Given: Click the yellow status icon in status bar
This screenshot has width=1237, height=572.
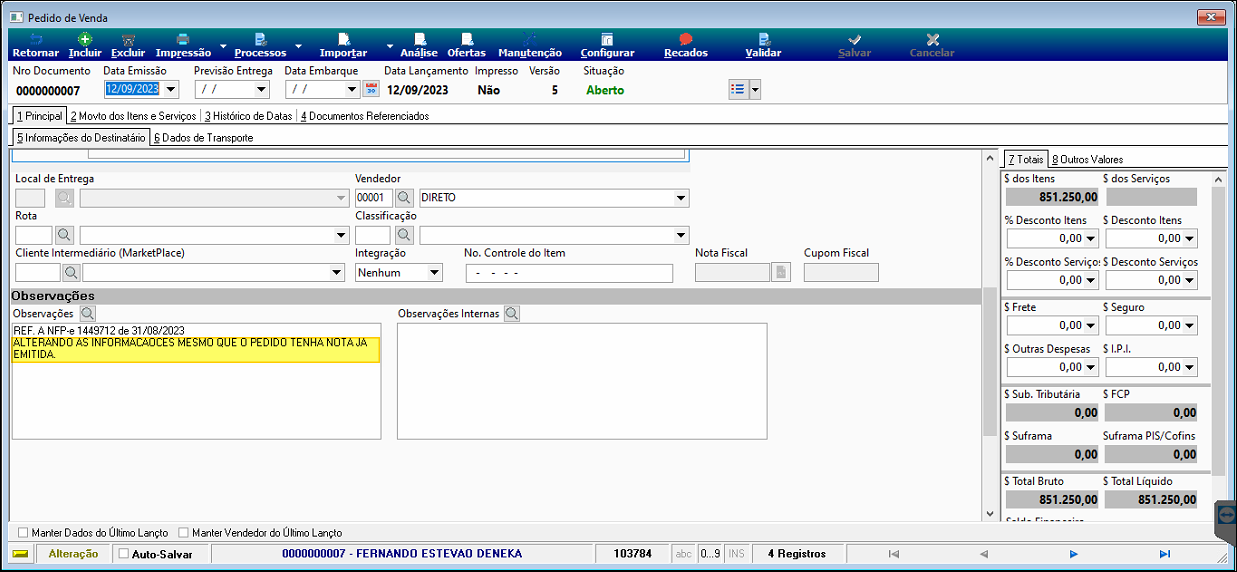Looking at the screenshot, I should [21, 553].
